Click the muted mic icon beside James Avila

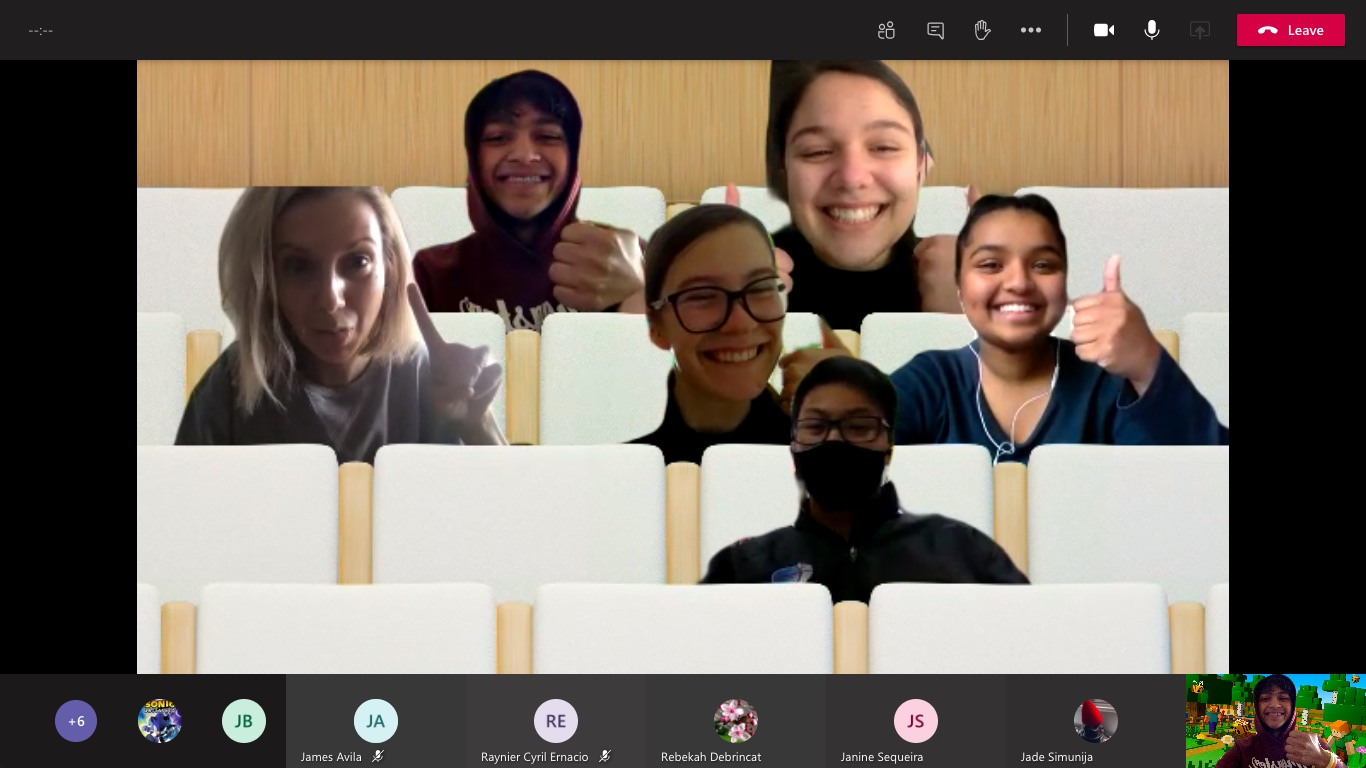pyautogui.click(x=378, y=757)
